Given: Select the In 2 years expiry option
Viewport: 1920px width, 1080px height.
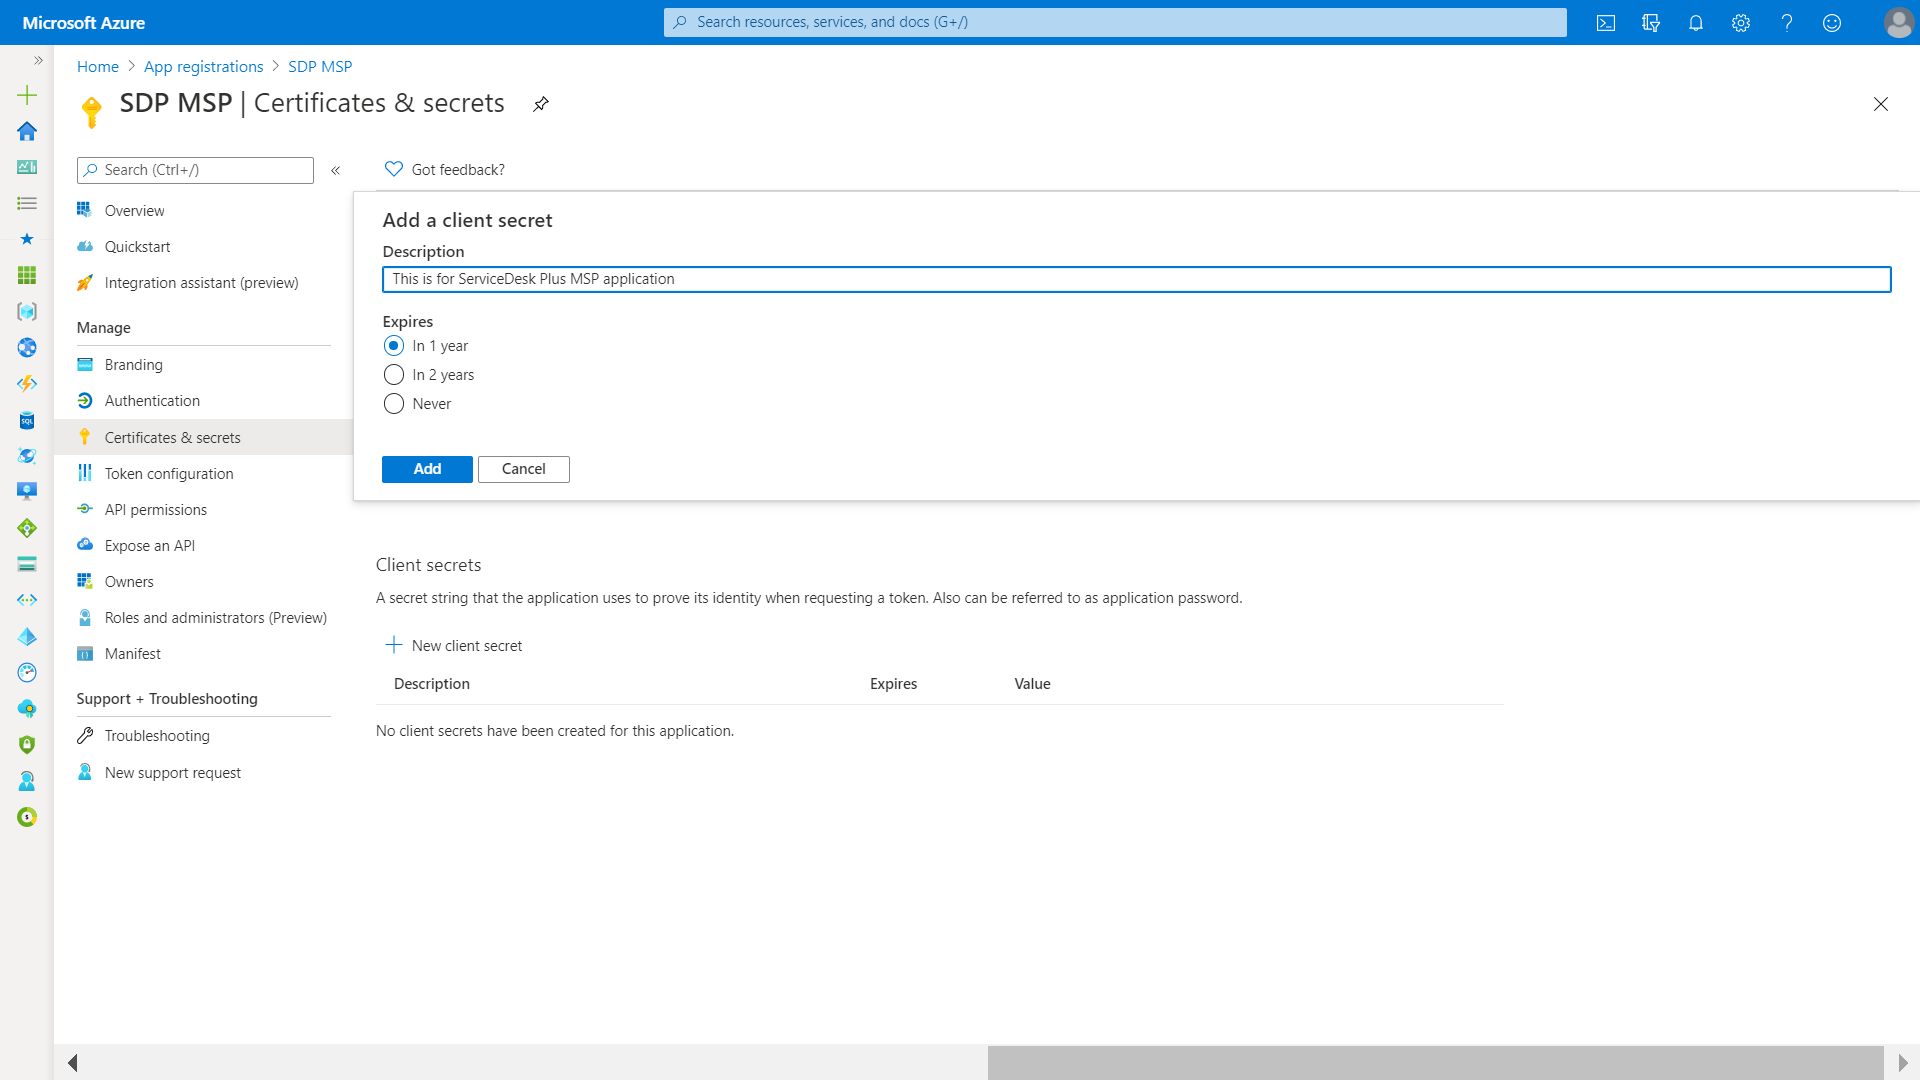Looking at the screenshot, I should tap(394, 375).
